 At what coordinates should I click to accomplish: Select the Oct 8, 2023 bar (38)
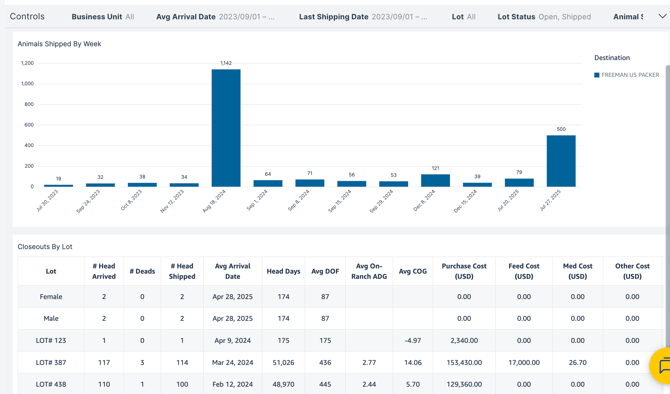142,185
